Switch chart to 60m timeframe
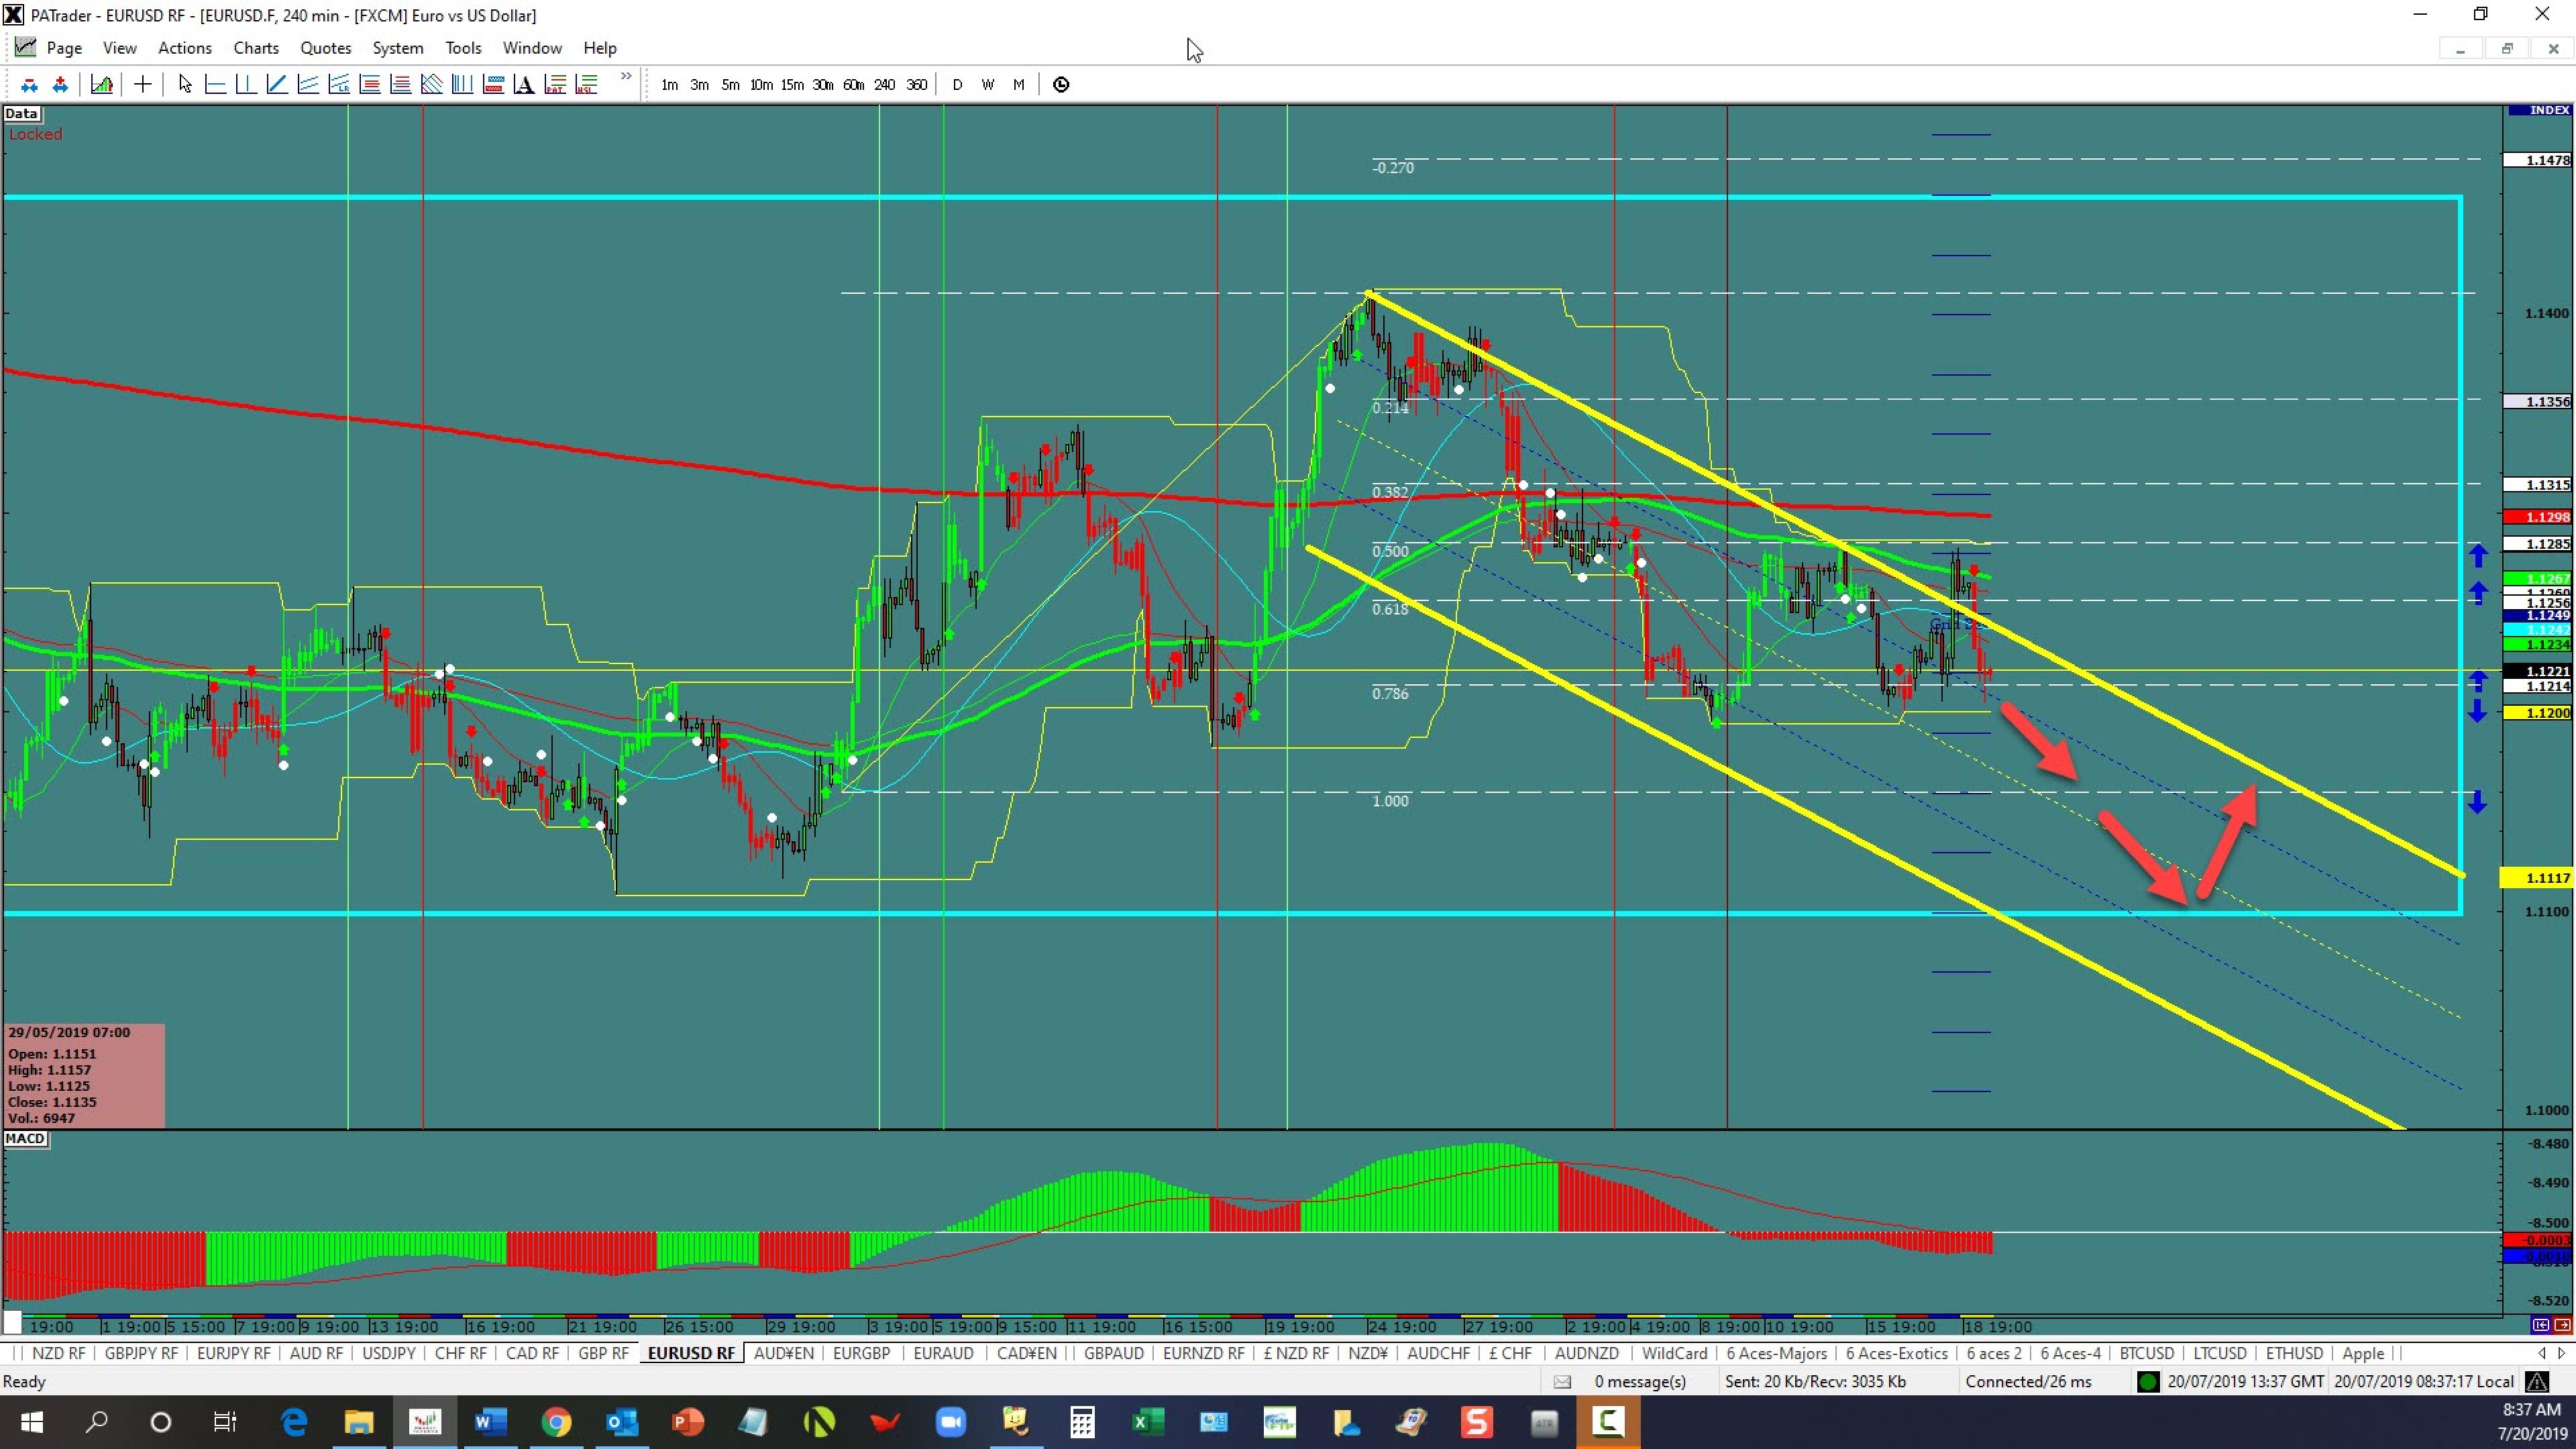Screen dimensions: 2576x1449 coord(854,85)
